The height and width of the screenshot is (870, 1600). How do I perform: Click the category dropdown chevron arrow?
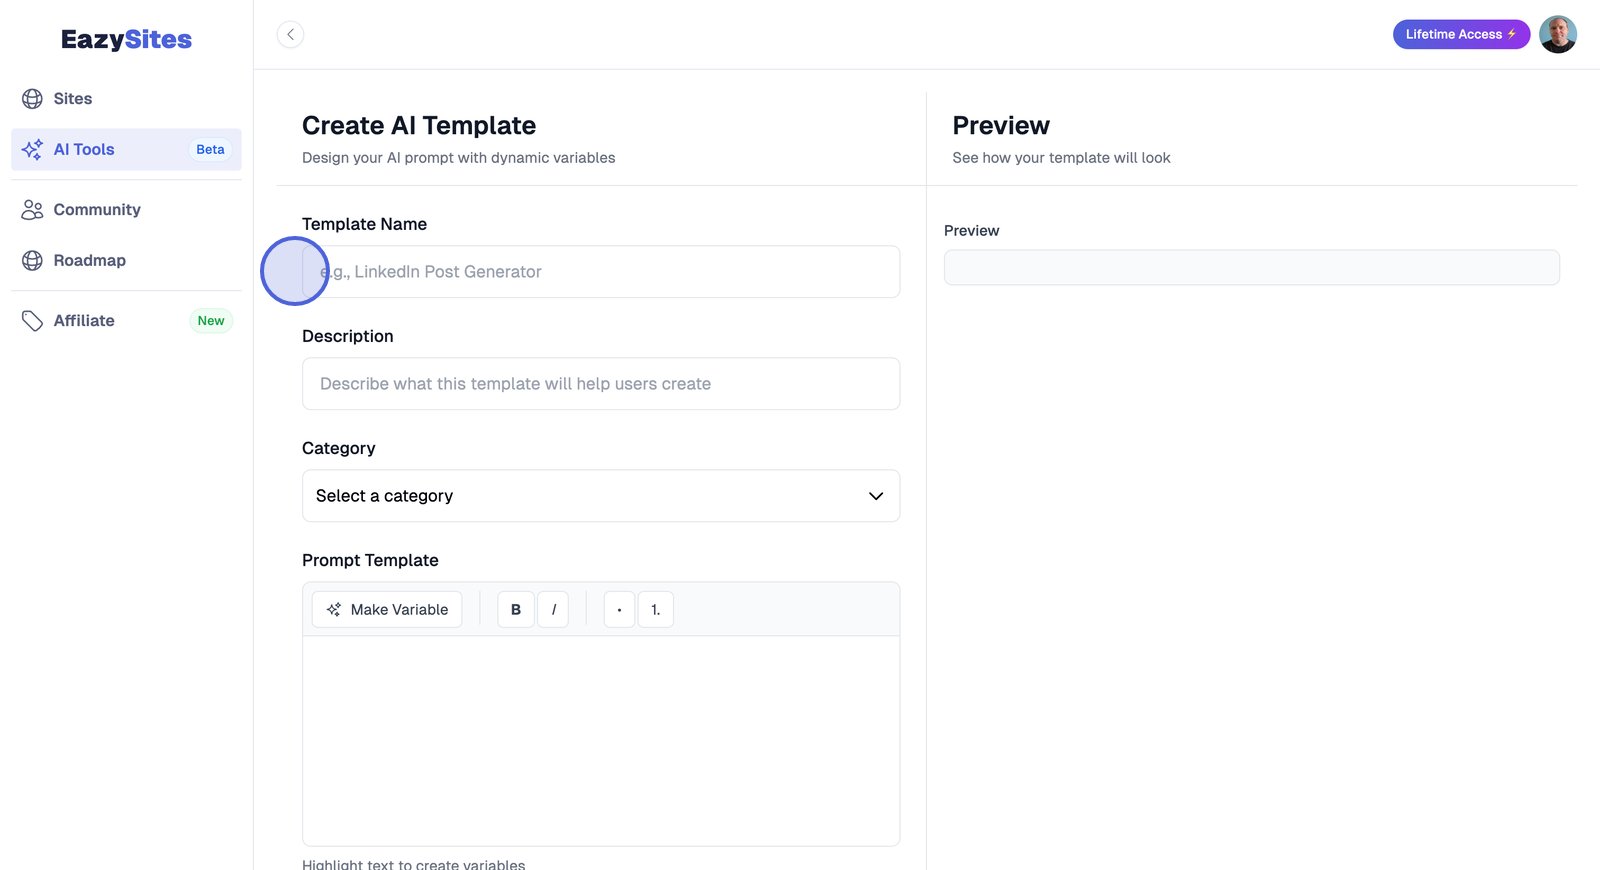point(876,496)
